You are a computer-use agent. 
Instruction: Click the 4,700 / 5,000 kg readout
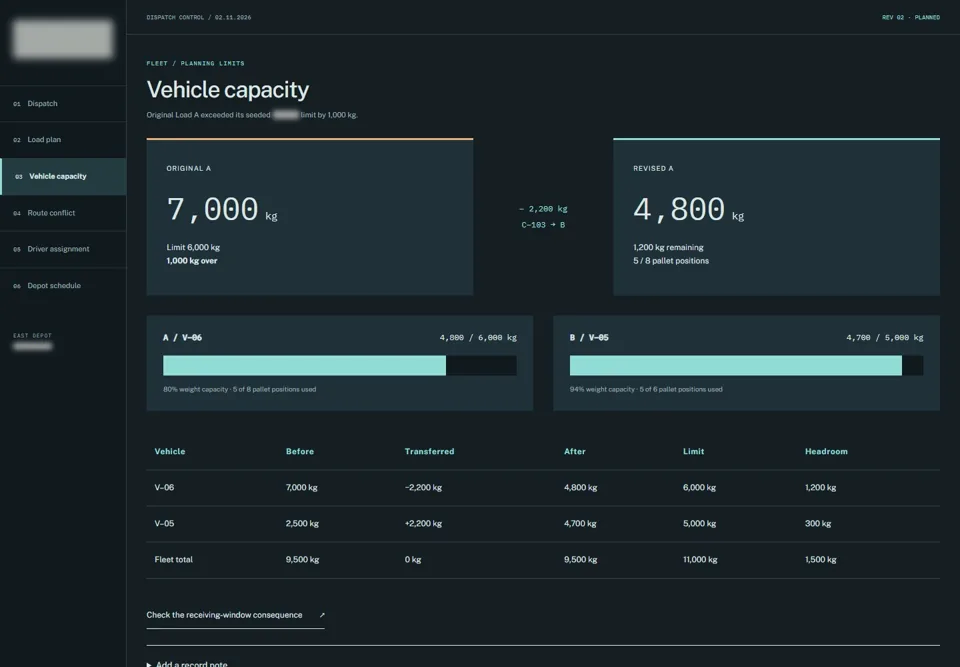coord(885,337)
